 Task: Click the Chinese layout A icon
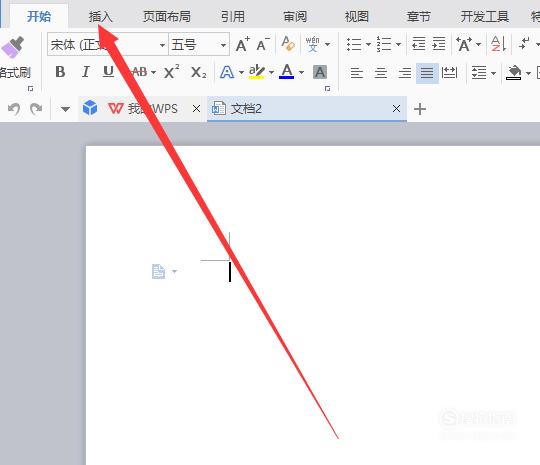pyautogui.click(x=464, y=44)
